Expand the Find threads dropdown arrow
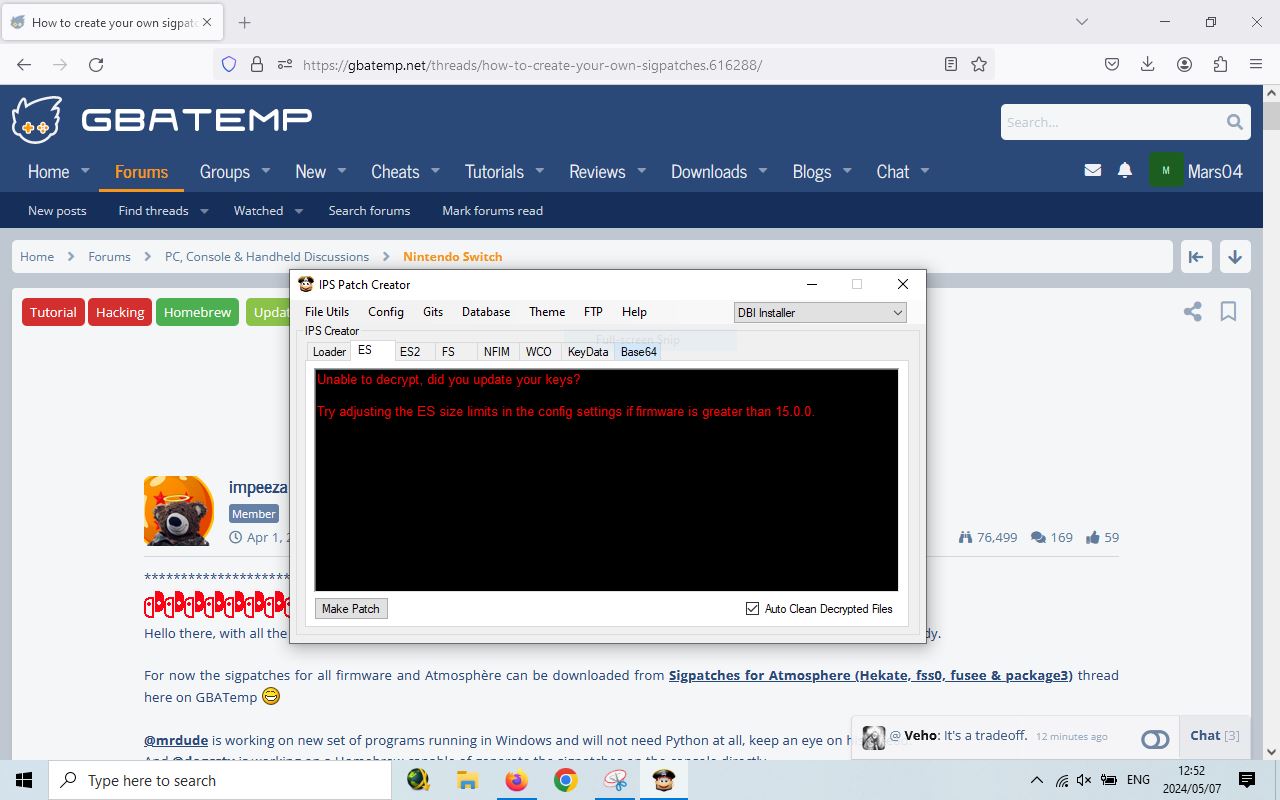1280x800 pixels. (x=204, y=211)
